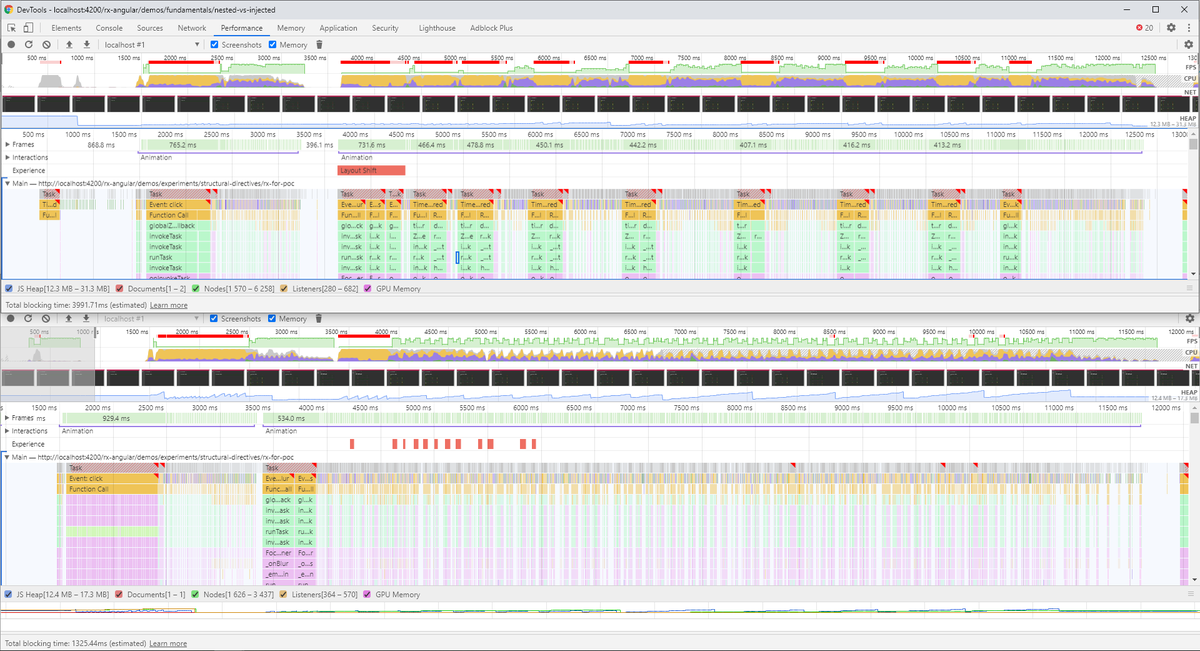Expand the Interactions track in lower panel
This screenshot has width=1200, height=651.
coord(7,431)
